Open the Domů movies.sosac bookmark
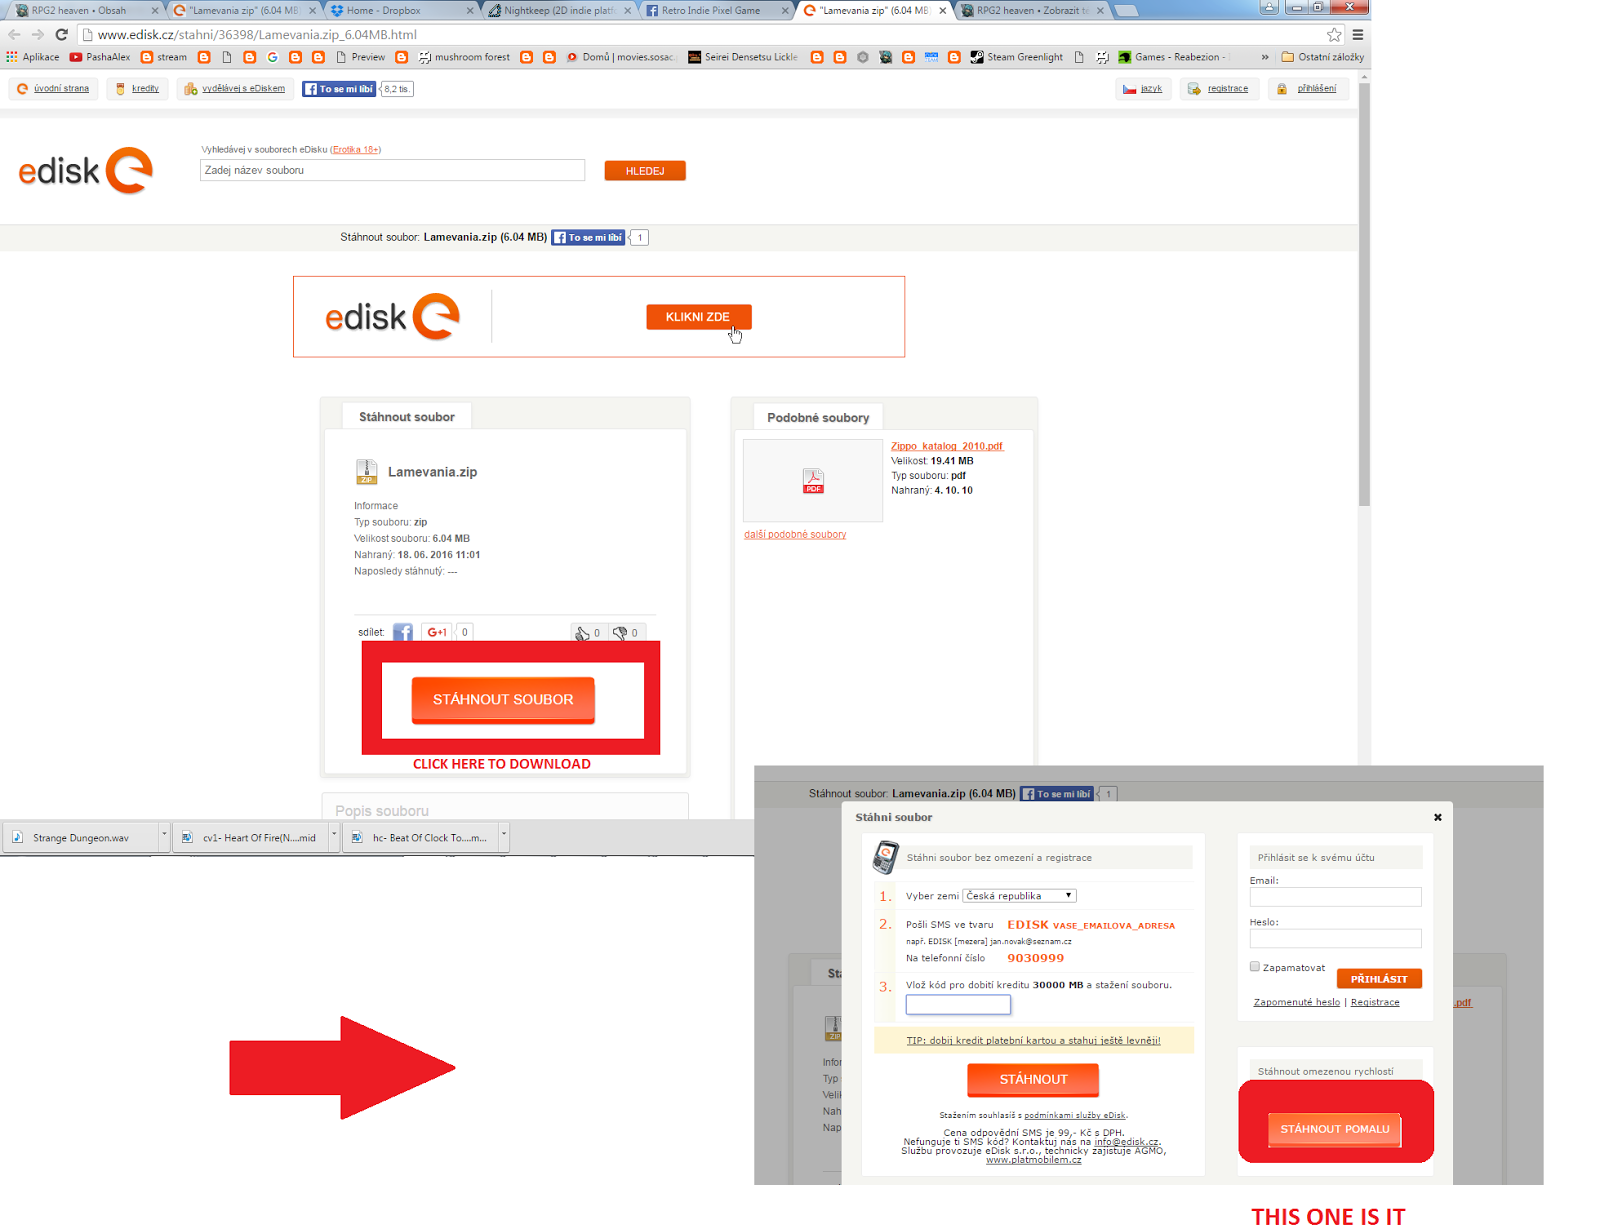 coord(620,57)
